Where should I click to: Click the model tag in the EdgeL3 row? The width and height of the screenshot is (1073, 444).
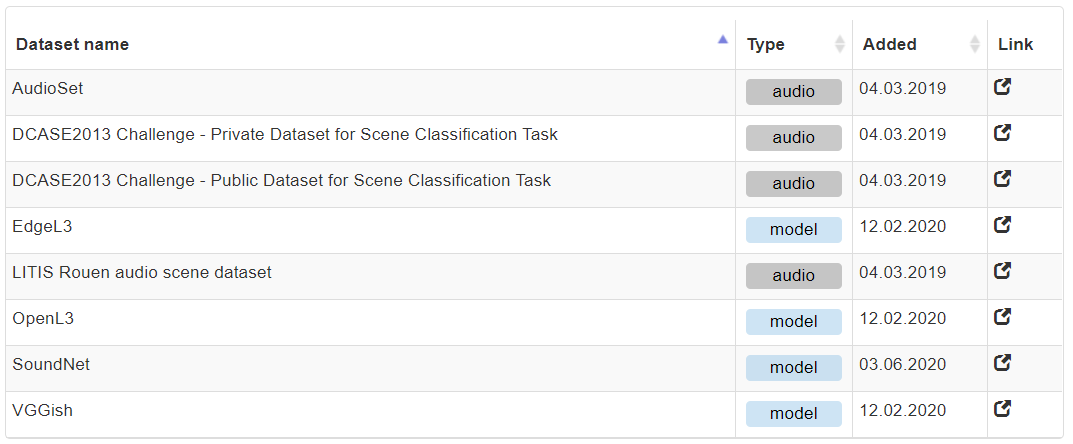pyautogui.click(x=794, y=230)
